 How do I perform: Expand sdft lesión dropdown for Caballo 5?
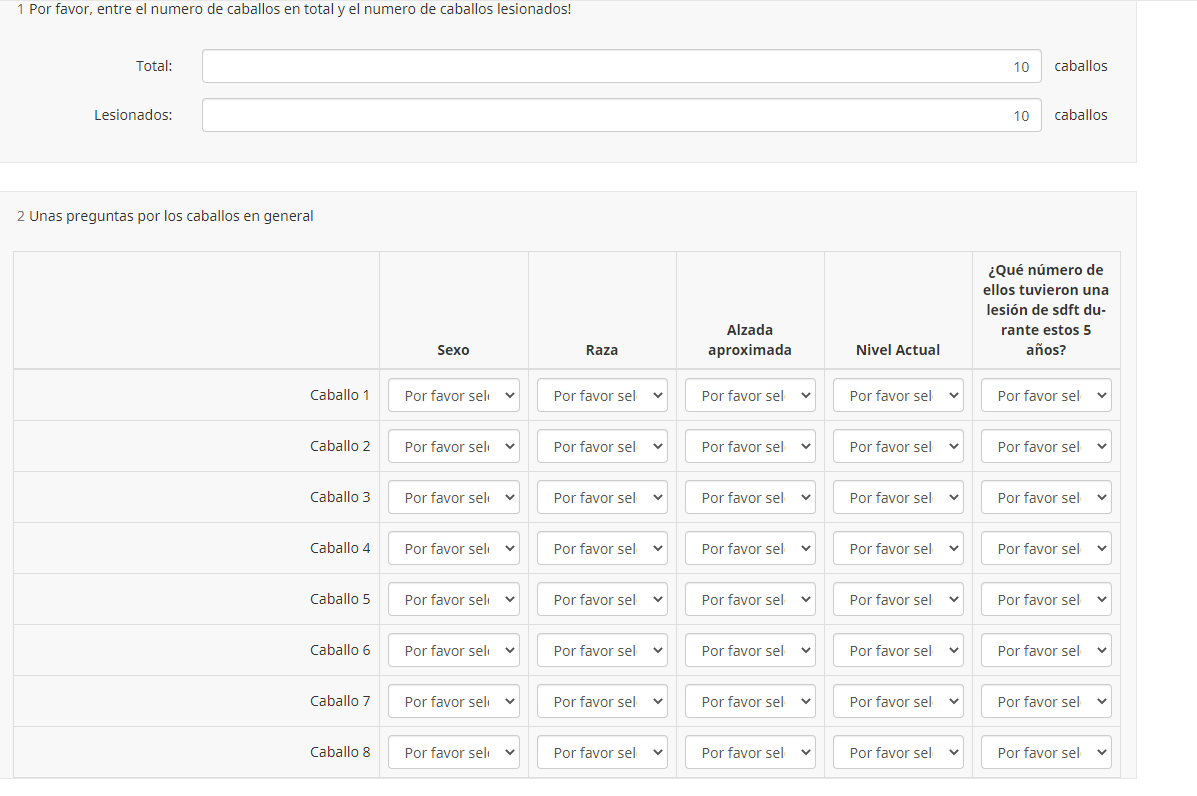1046,600
